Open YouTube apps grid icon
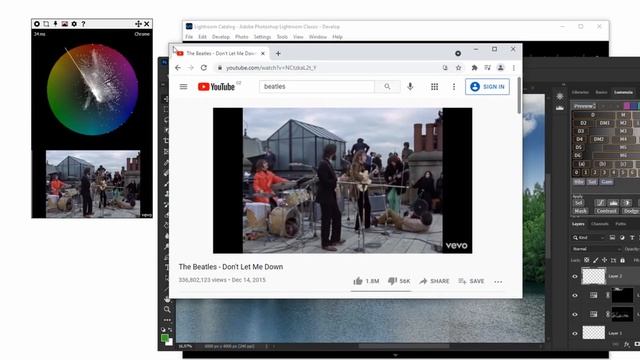Viewport: 640px width, 360px height. click(435, 87)
